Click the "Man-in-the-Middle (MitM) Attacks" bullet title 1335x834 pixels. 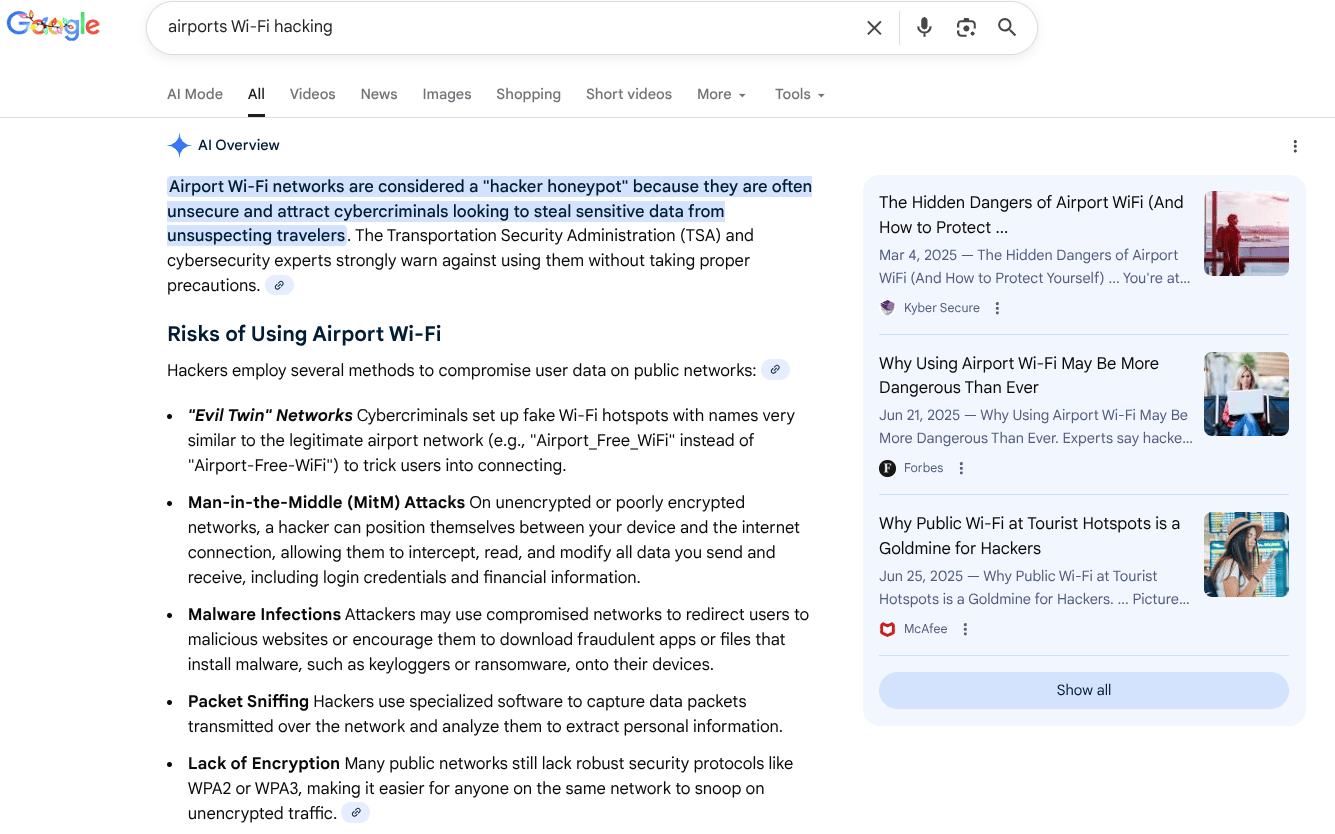tap(326, 502)
